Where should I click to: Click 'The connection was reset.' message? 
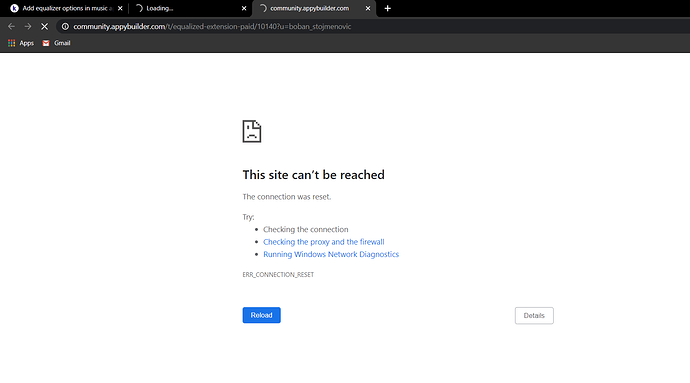(x=287, y=197)
